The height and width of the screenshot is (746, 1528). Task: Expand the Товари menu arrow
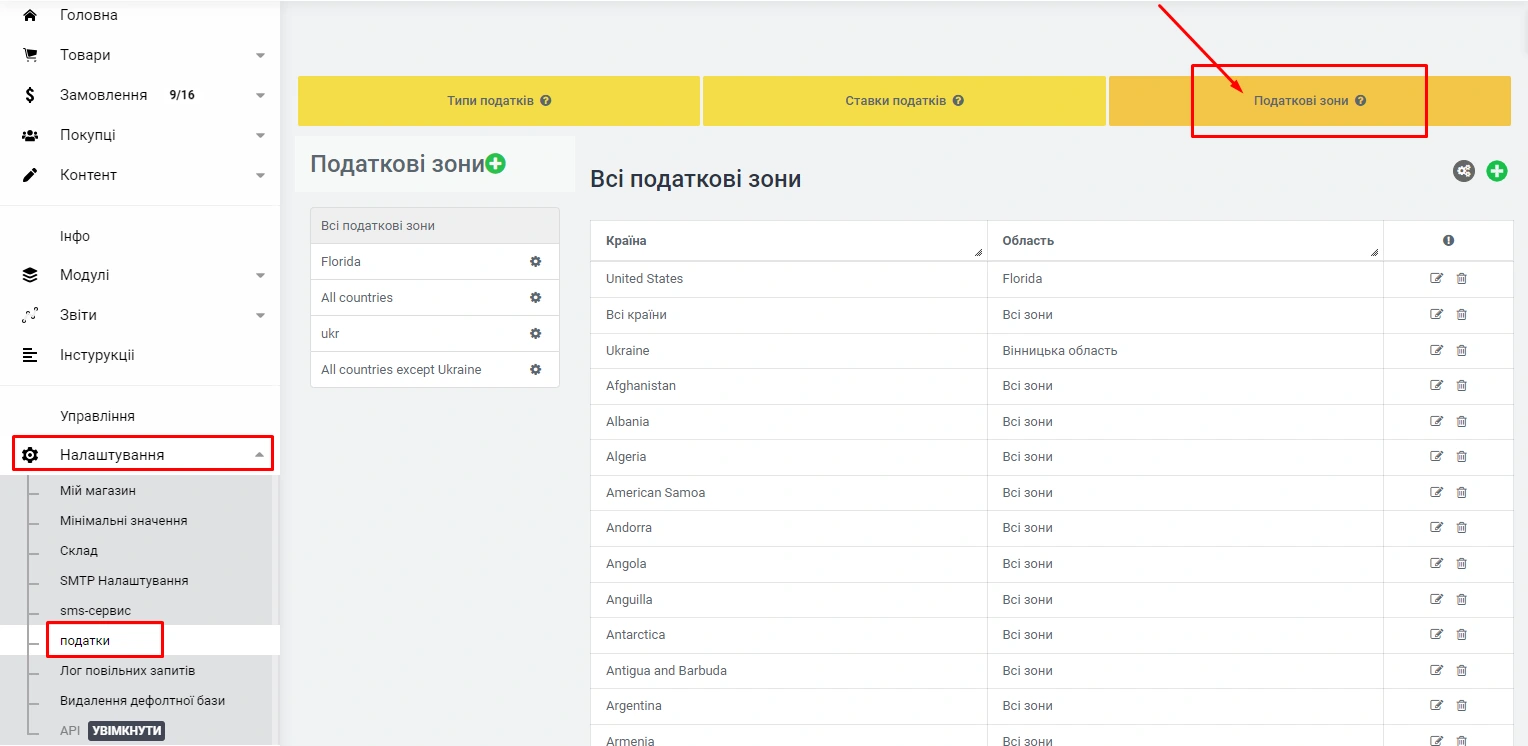tap(260, 56)
